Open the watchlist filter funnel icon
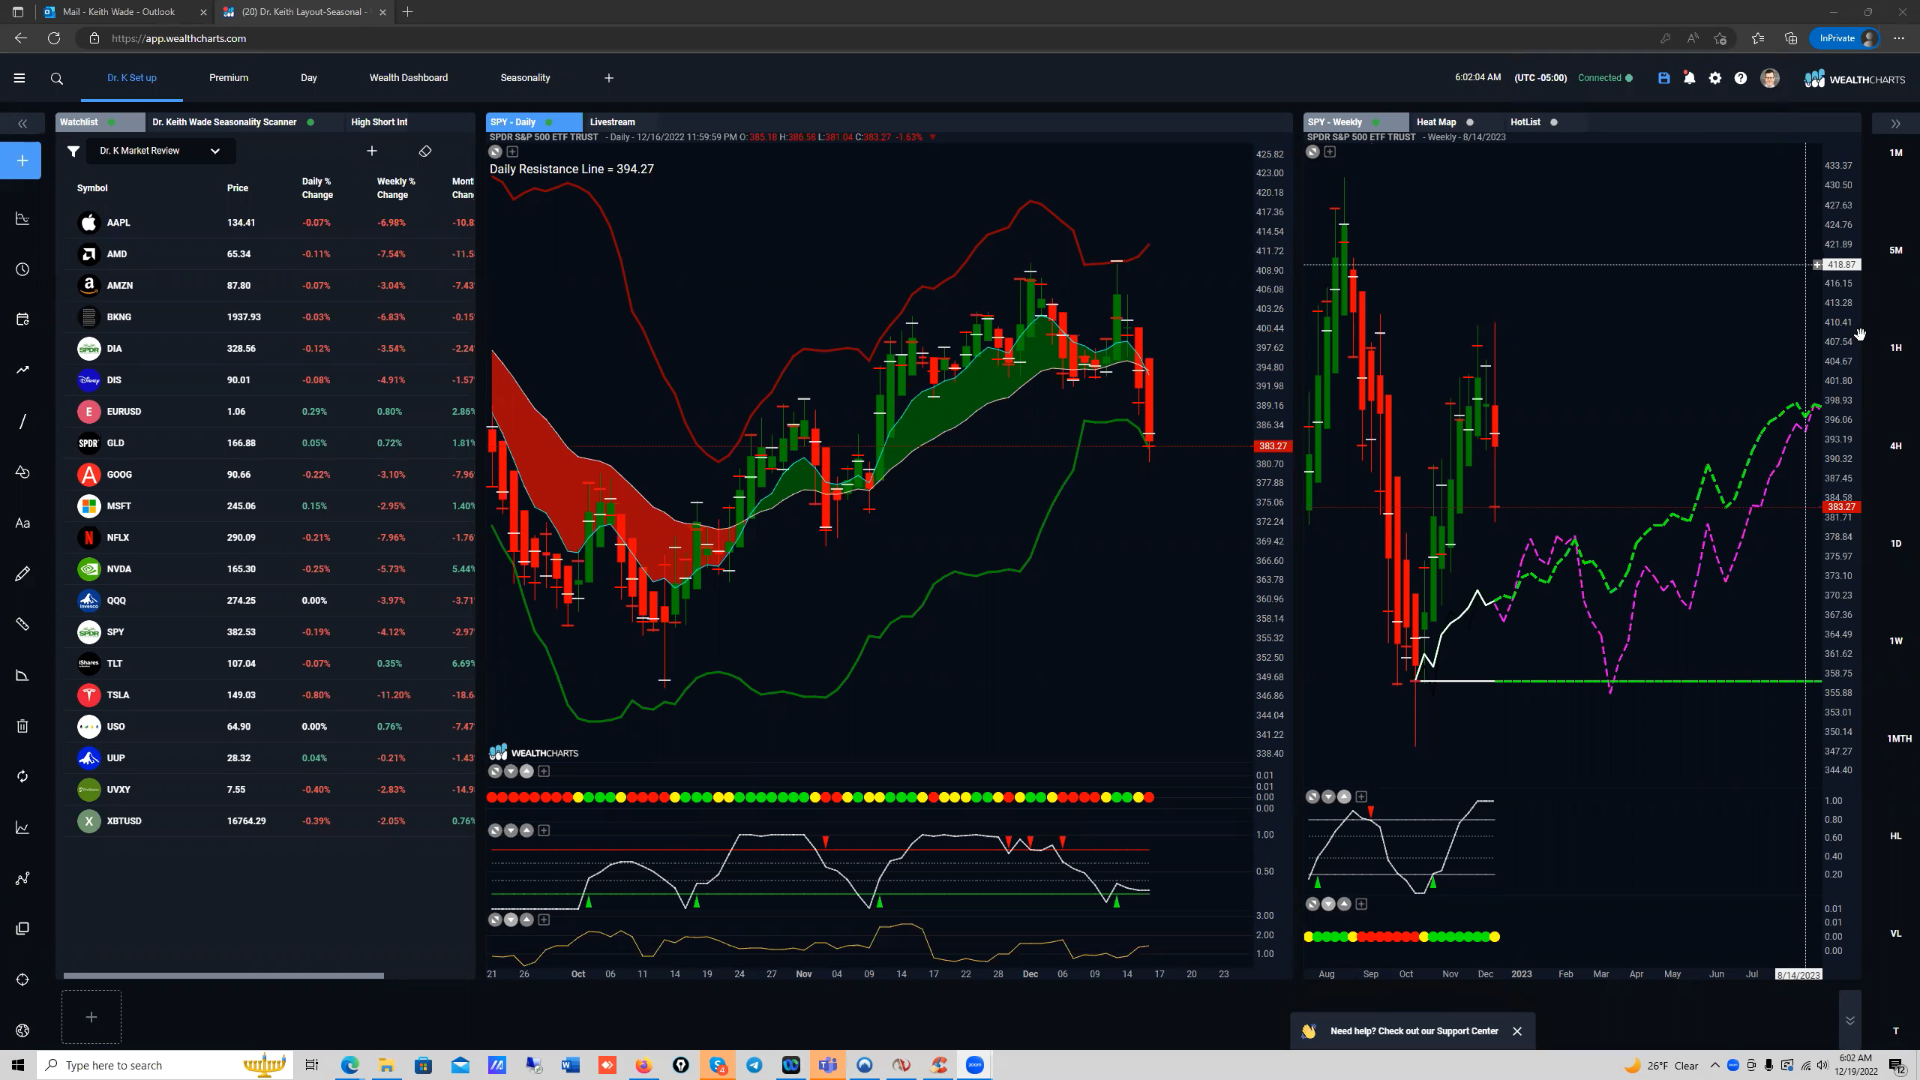Viewport: 1920px width, 1080px height. 73,151
